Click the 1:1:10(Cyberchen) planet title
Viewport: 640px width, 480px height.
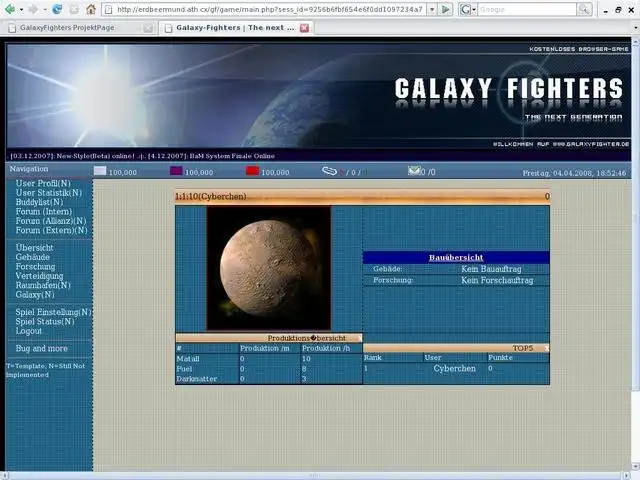211,197
